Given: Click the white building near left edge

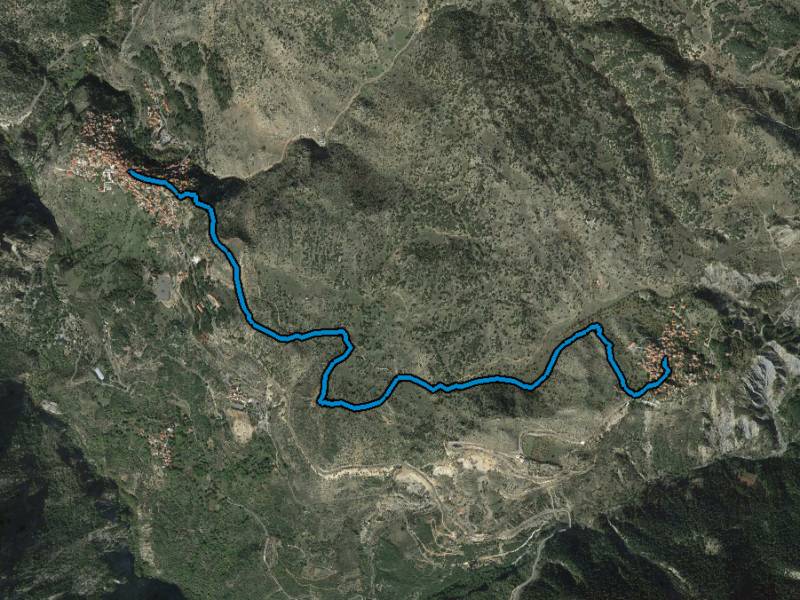Looking at the screenshot, I should 99,373.
